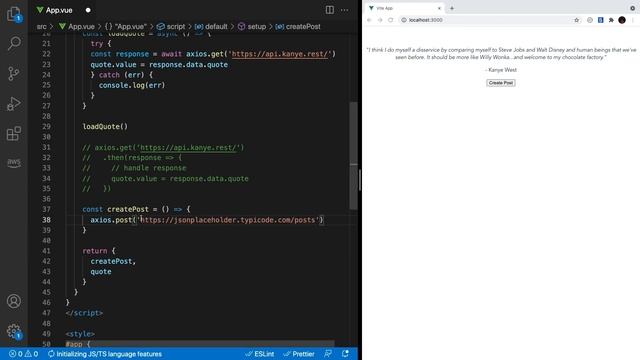Click createPost in the return block
This screenshot has height=360, width=640.
[x=111, y=261]
